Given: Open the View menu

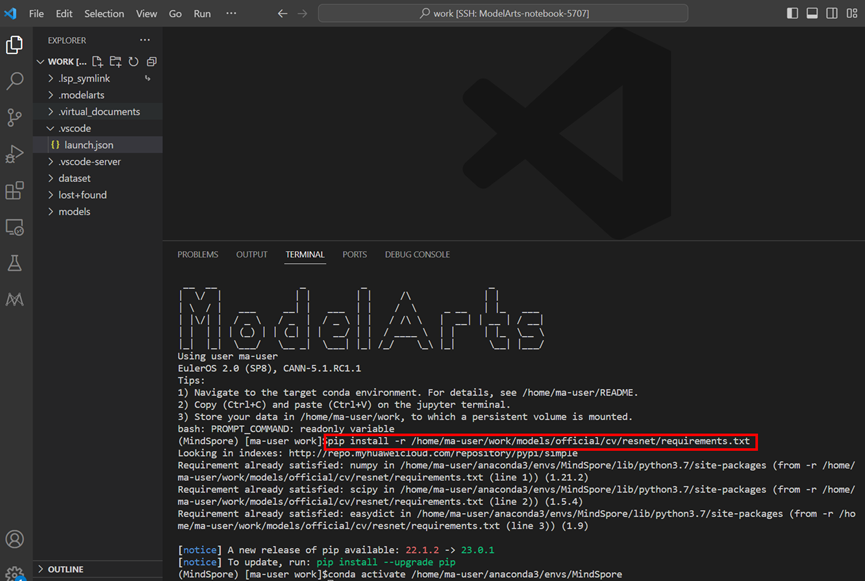Looking at the screenshot, I should 146,13.
